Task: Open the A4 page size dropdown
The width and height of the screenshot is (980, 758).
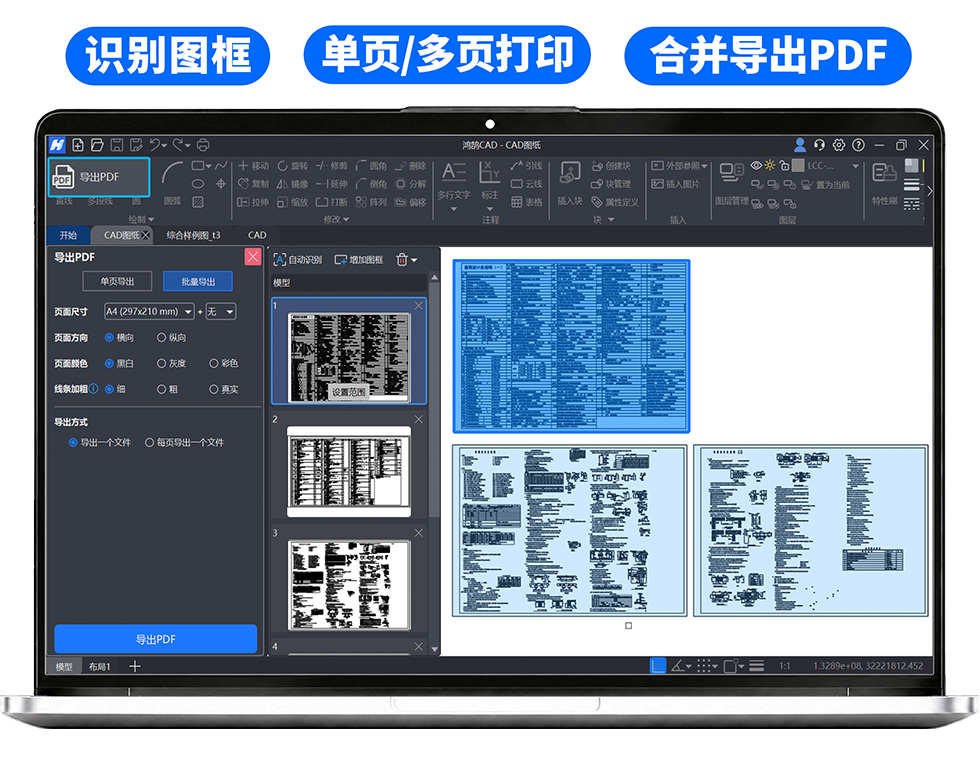Action: [149, 311]
